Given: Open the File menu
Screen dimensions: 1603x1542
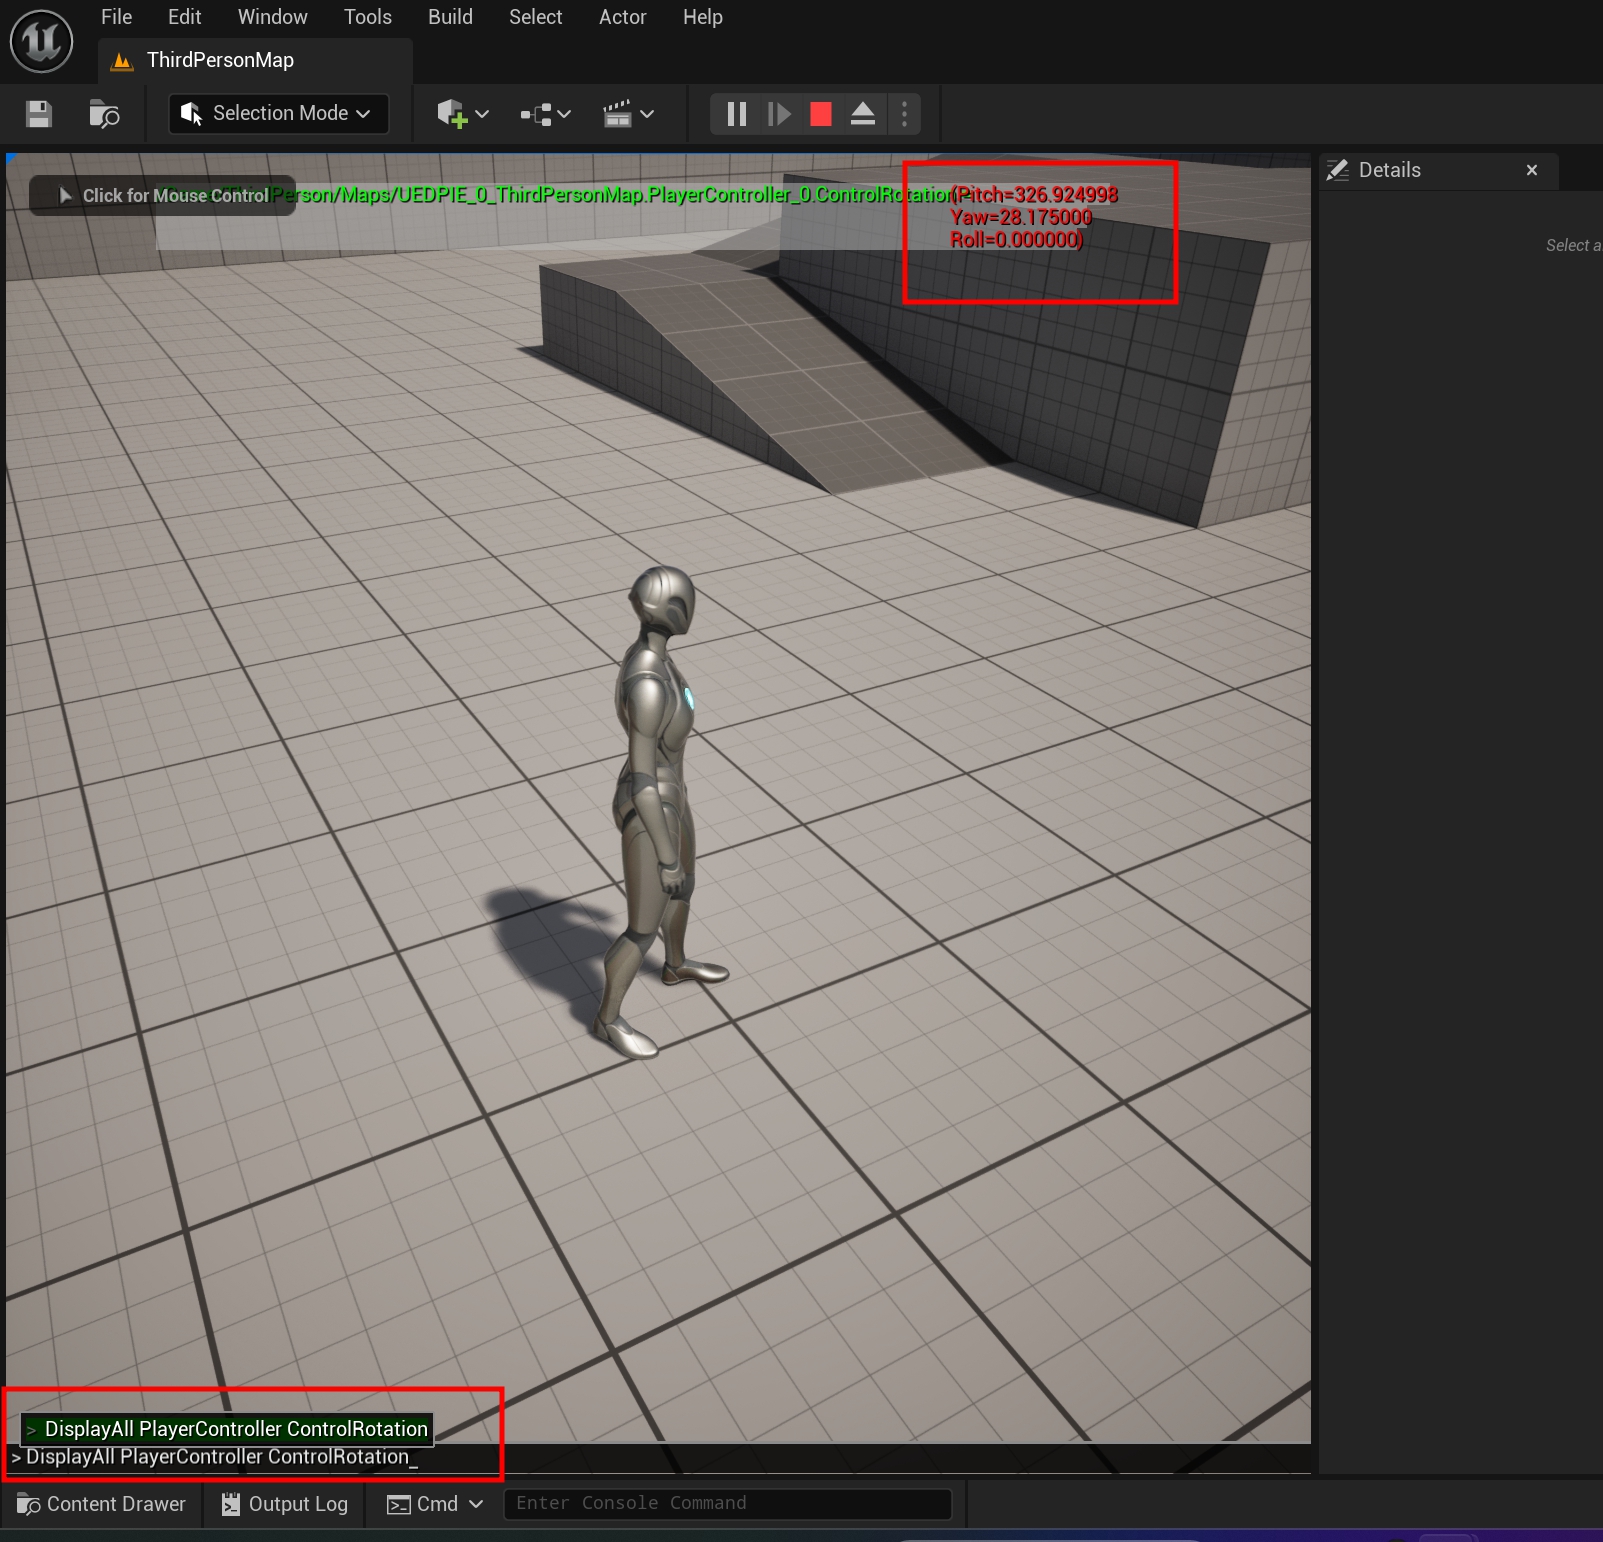Looking at the screenshot, I should pos(116,17).
